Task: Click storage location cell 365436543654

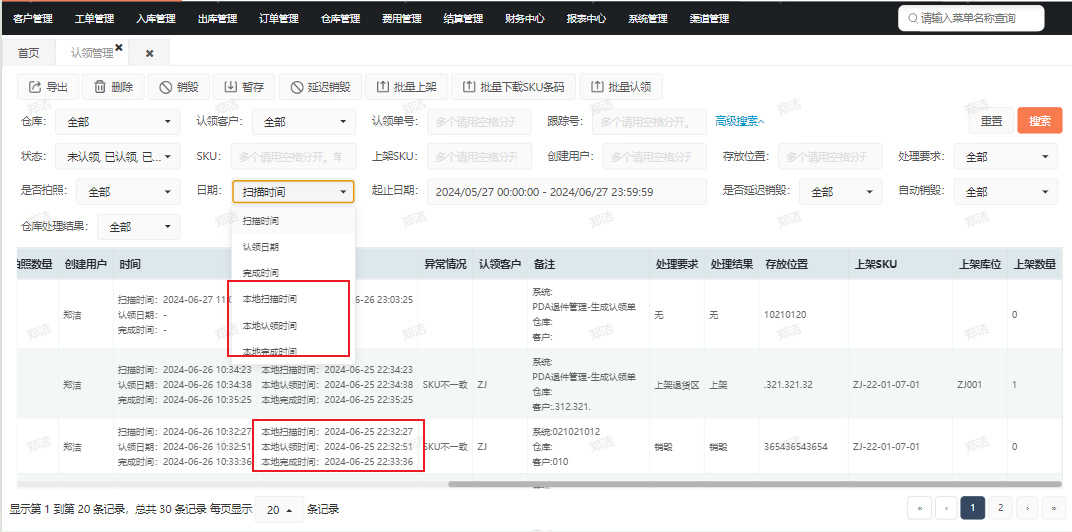Action: click(796, 447)
